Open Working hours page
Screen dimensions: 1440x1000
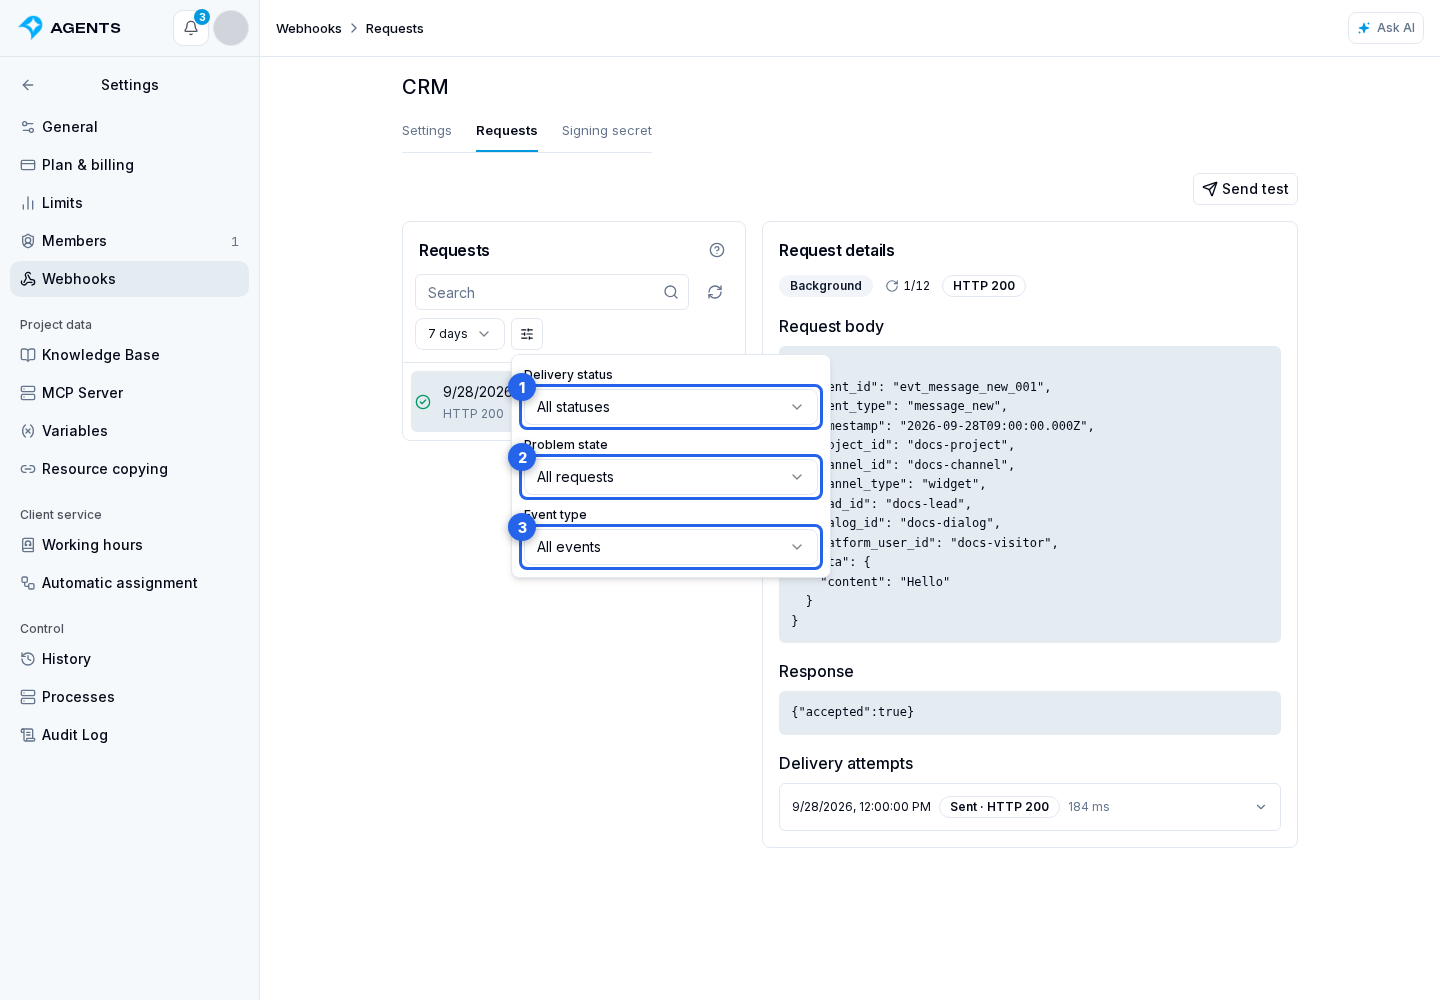tap(130, 545)
